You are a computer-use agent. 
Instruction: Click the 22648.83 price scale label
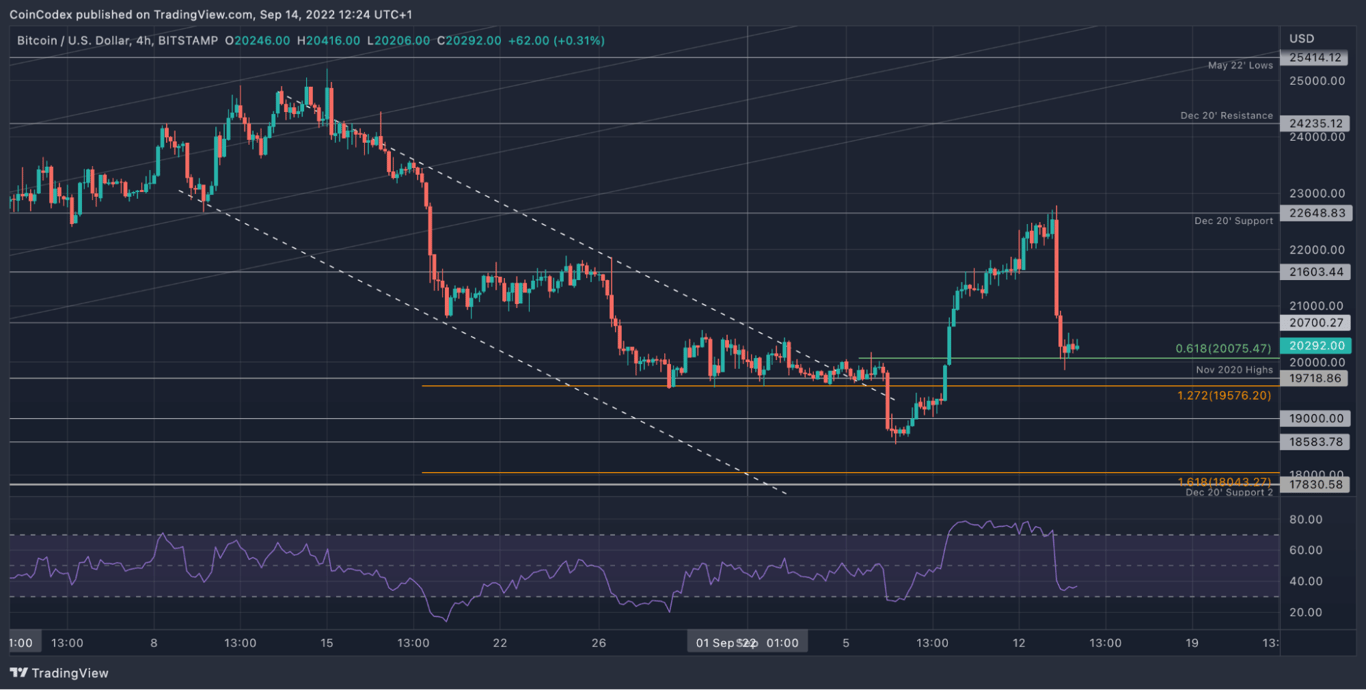[x=1315, y=213]
